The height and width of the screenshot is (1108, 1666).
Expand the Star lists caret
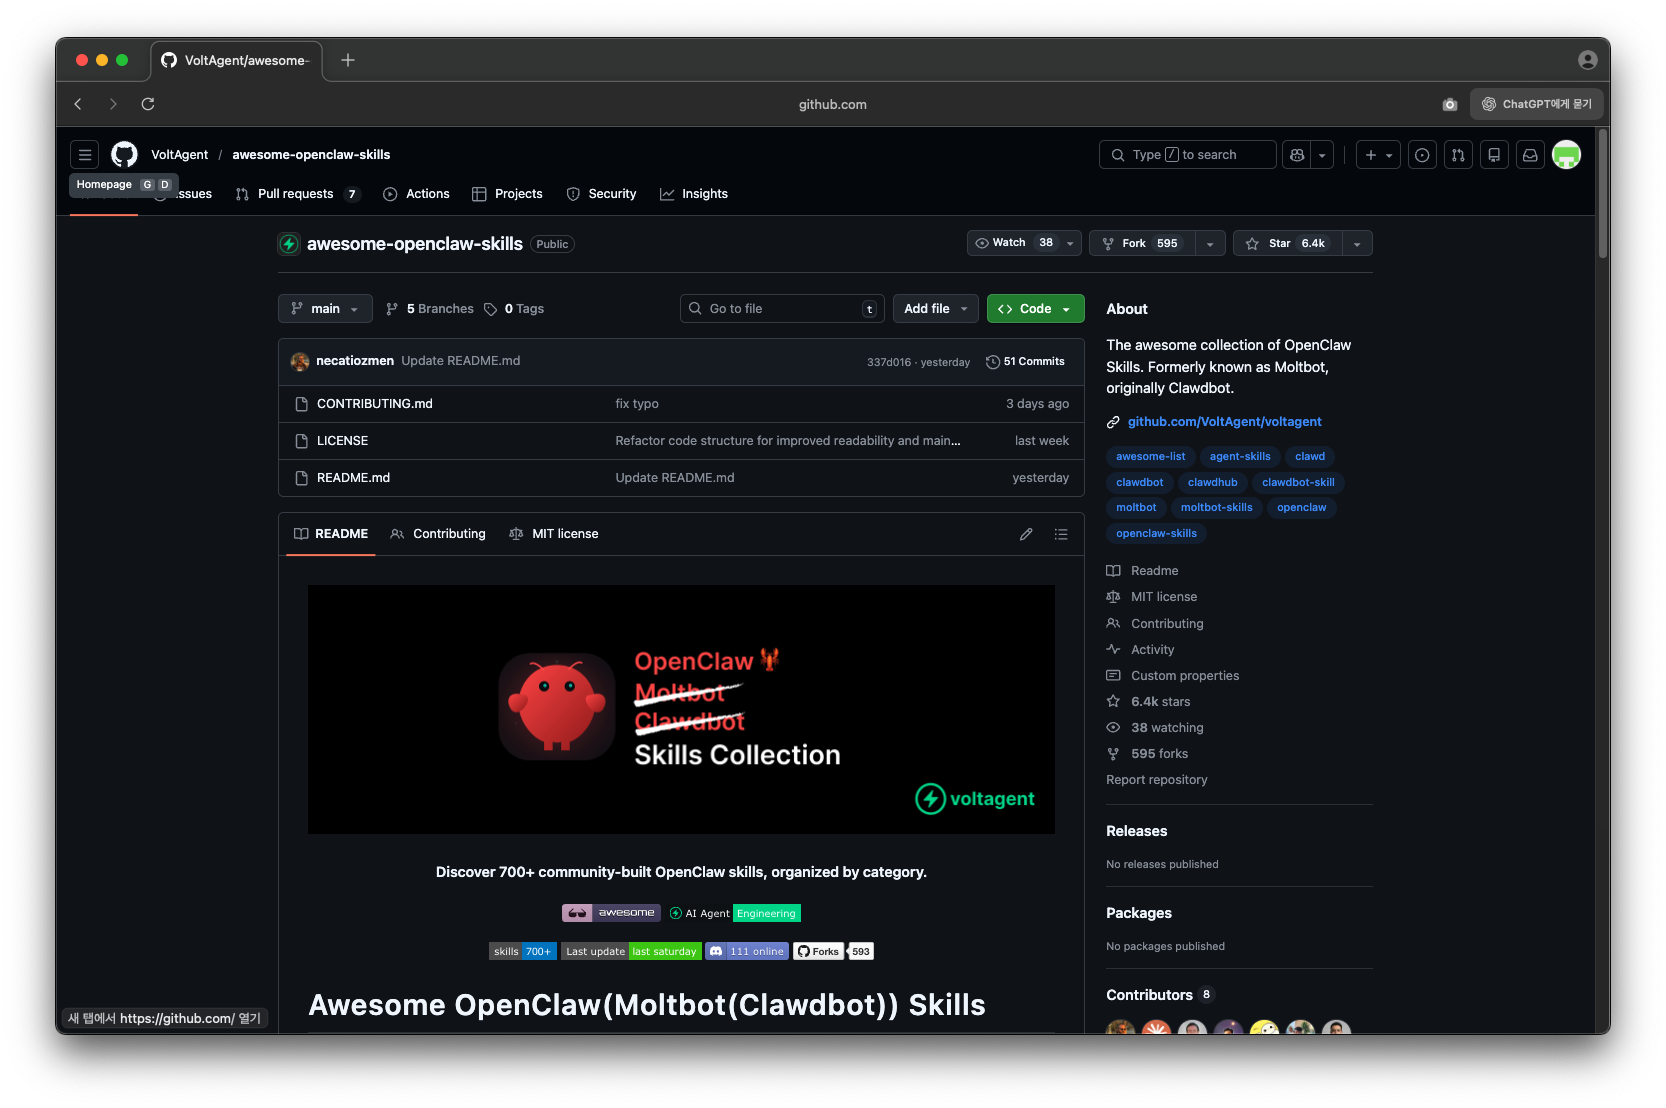1357,243
